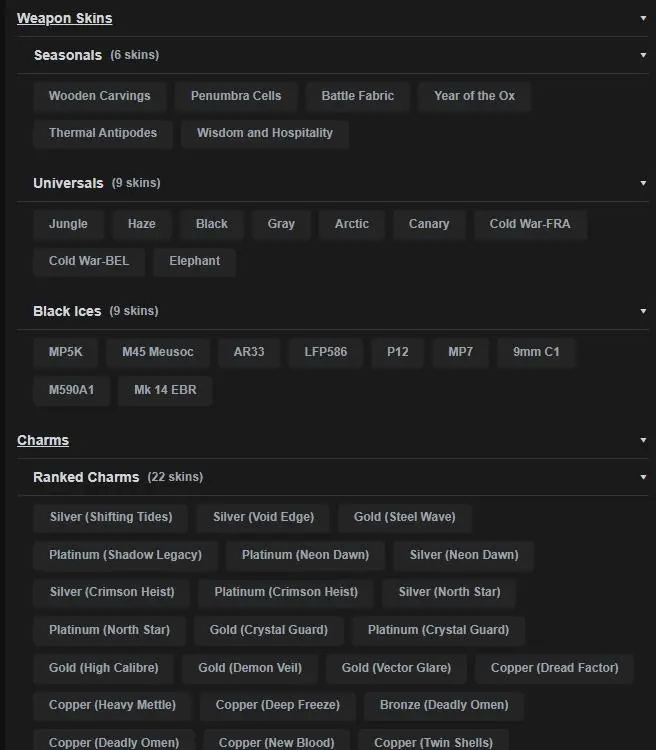Collapse the Universals skins arrow
The image size is (656, 750).
pyautogui.click(x=644, y=183)
